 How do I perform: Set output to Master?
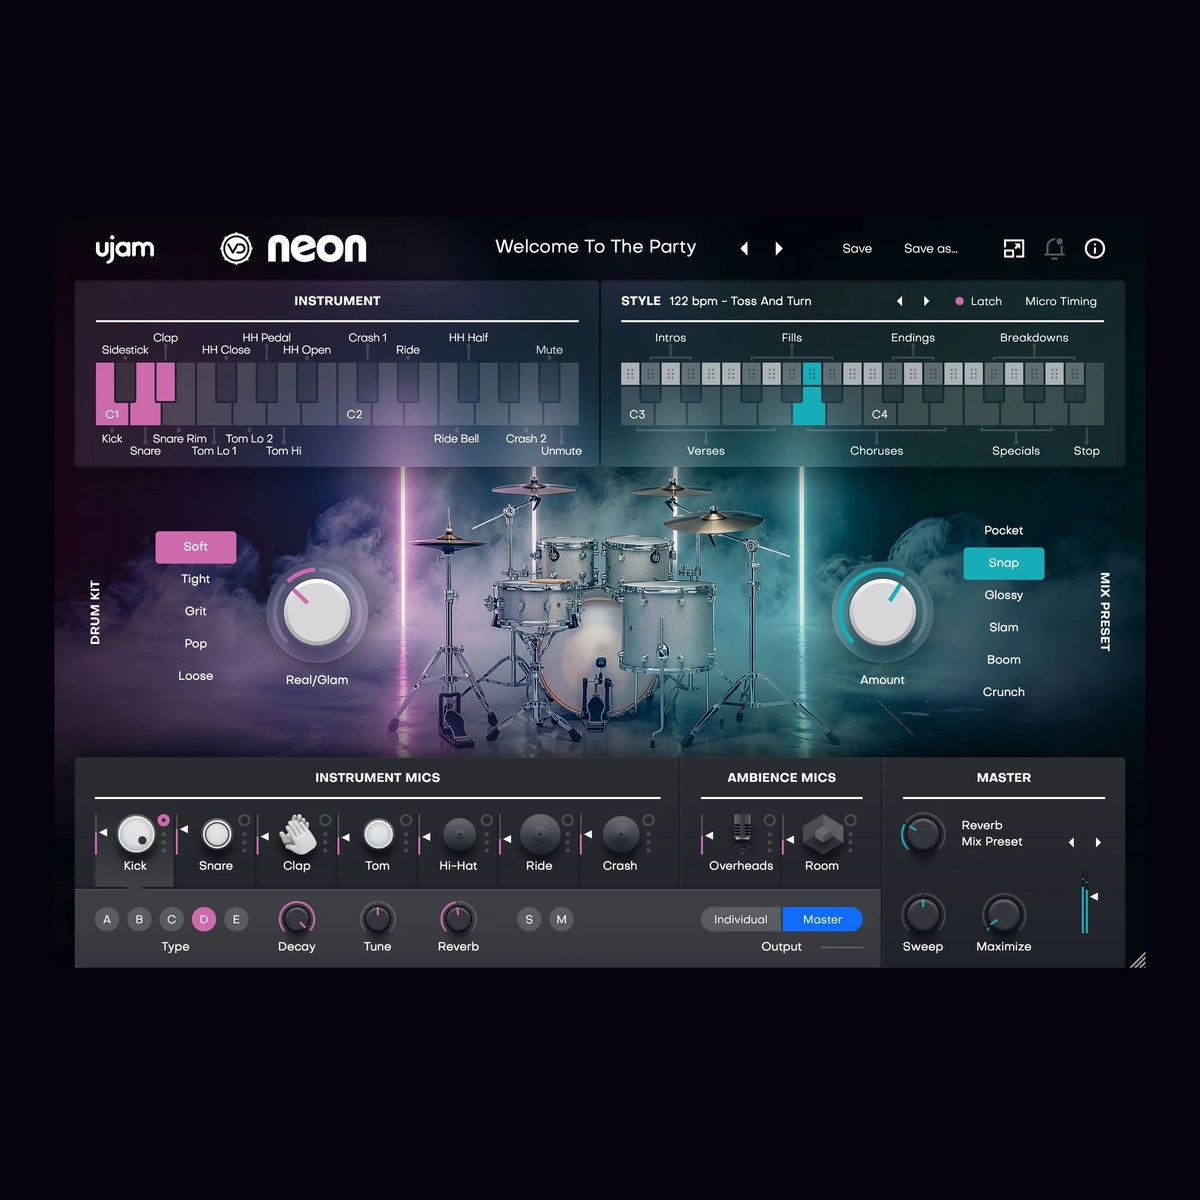click(x=822, y=919)
